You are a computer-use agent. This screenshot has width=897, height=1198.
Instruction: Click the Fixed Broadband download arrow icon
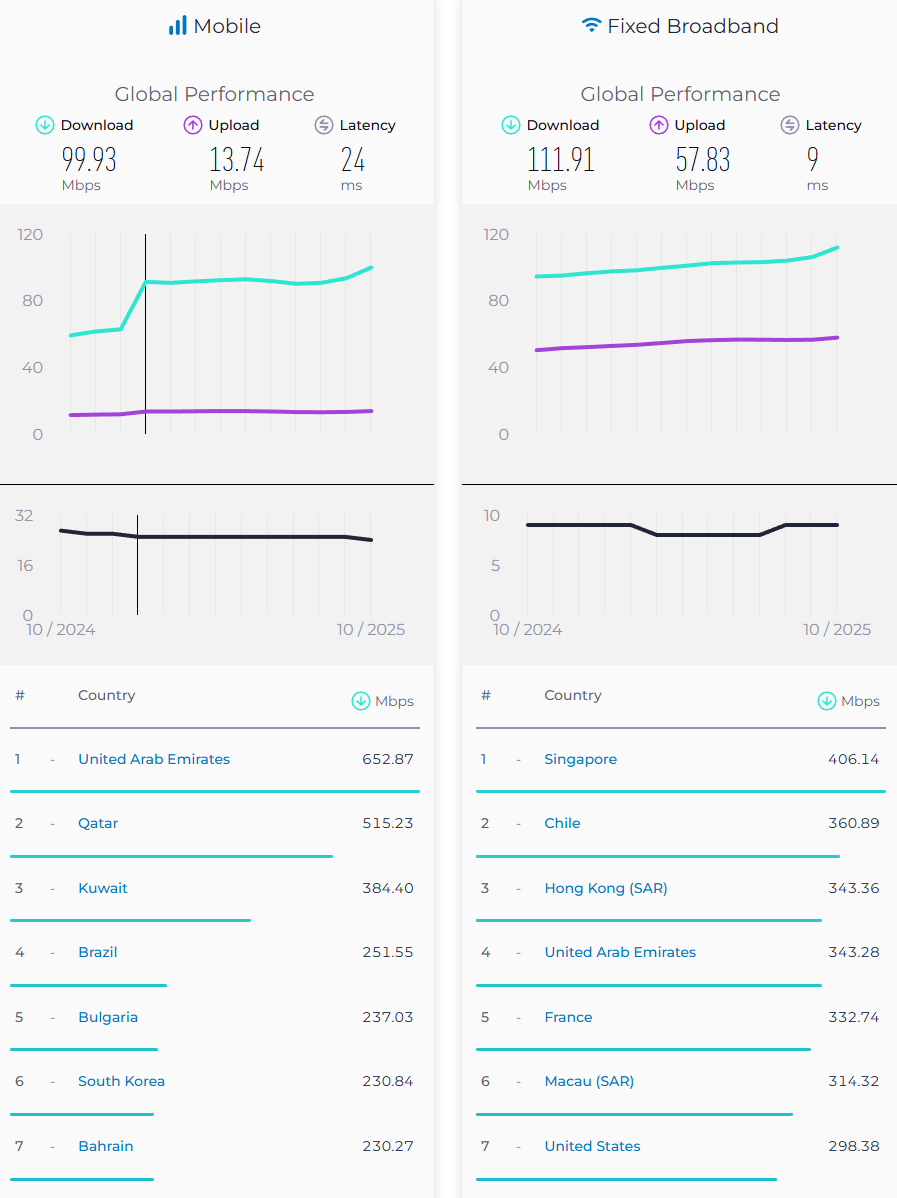click(511, 125)
